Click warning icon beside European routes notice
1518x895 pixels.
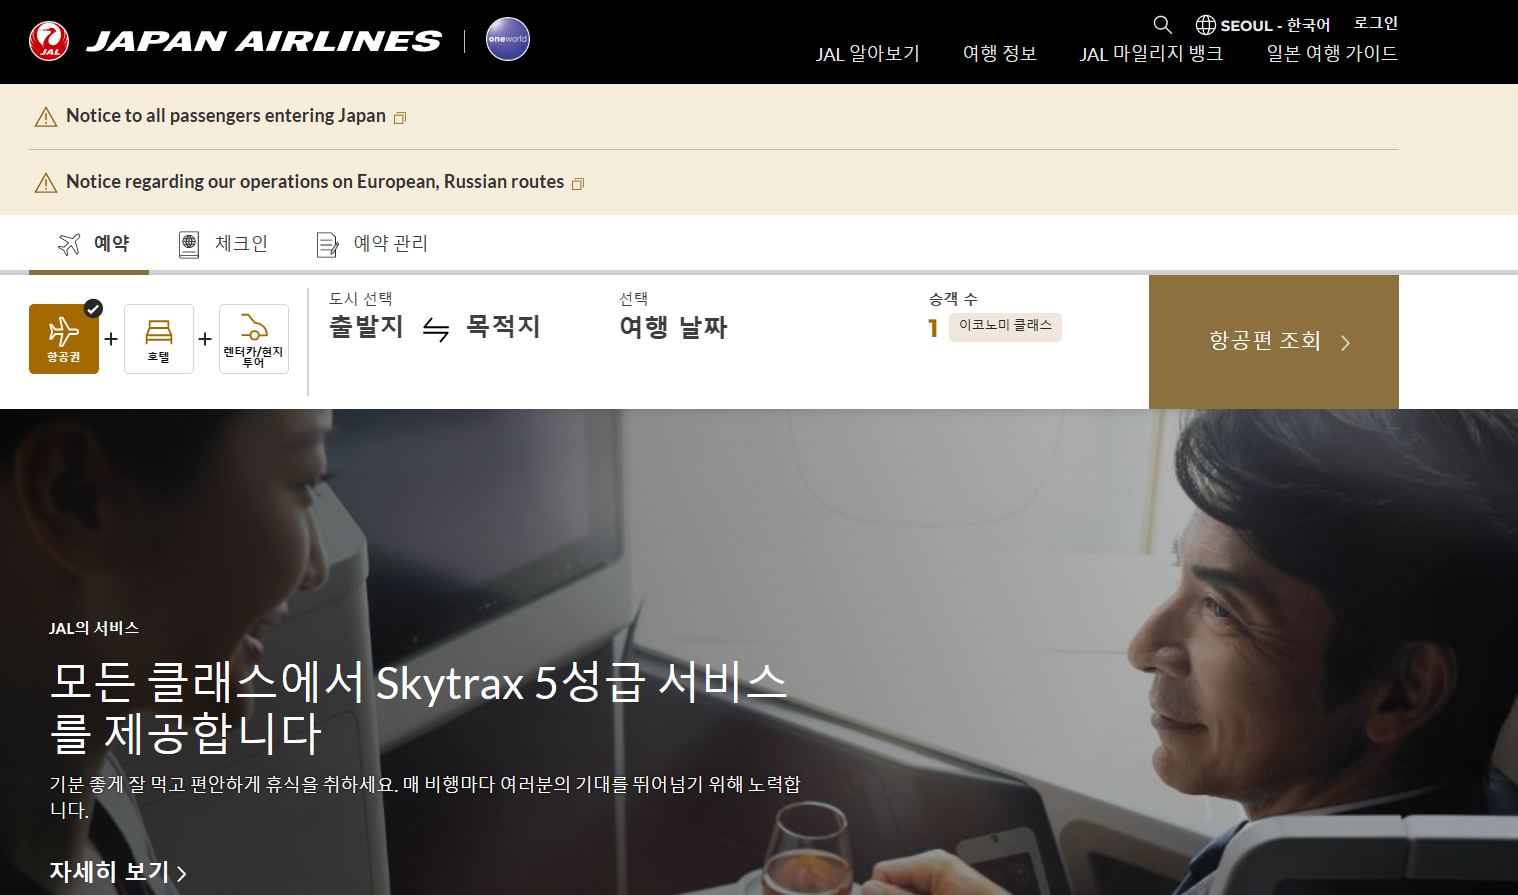coord(46,183)
